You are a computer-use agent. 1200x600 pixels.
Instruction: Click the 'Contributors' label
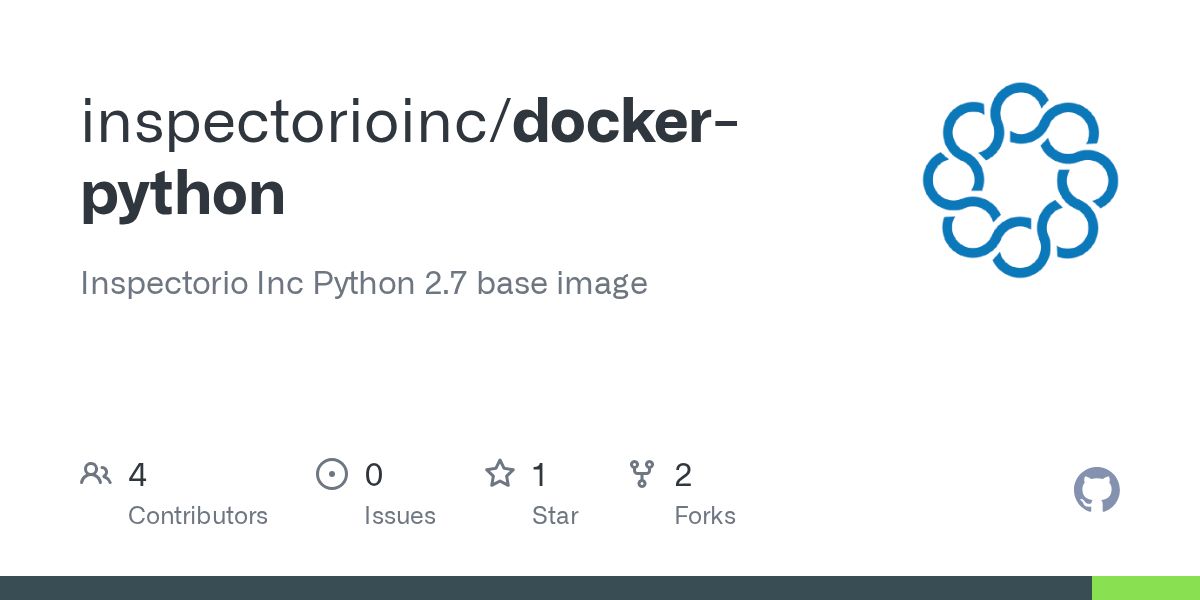tap(198, 516)
